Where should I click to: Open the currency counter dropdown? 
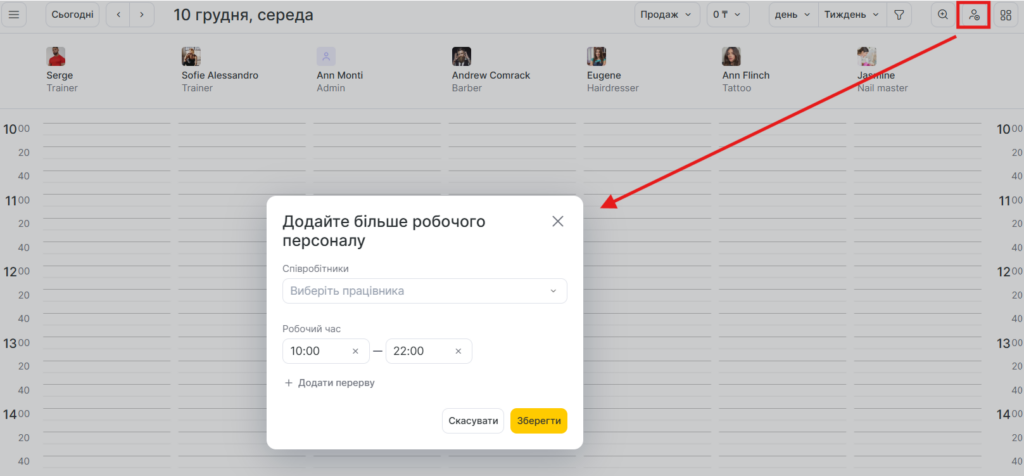[x=728, y=15]
